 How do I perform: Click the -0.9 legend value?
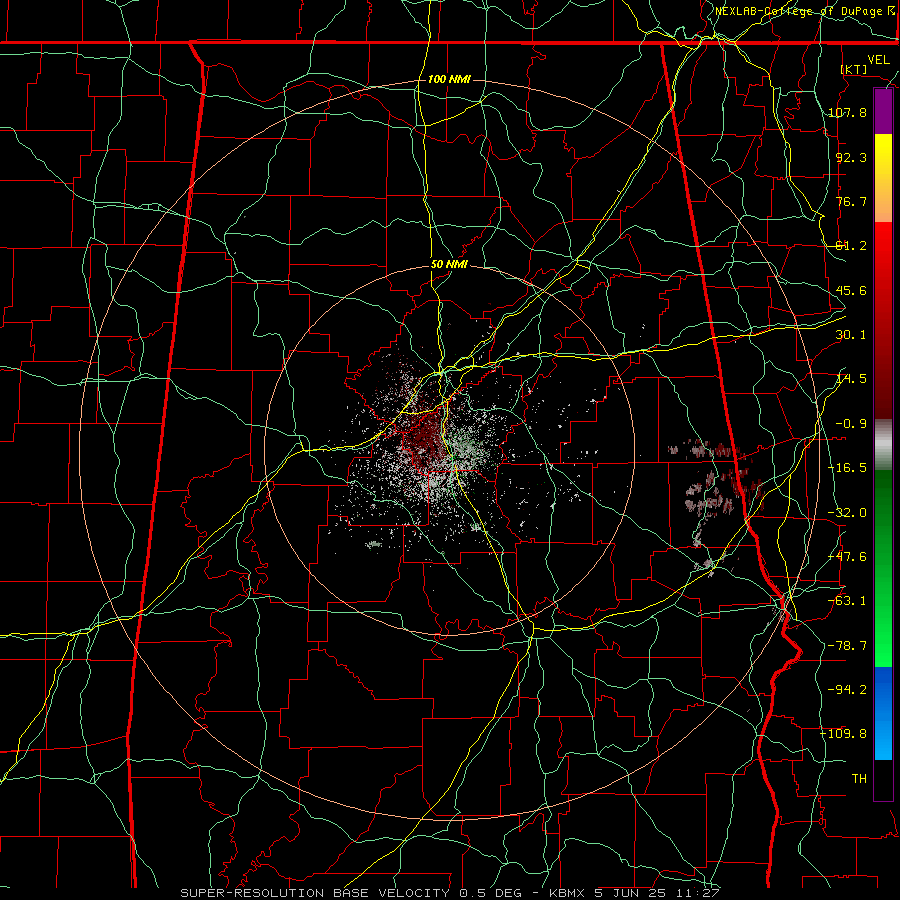coord(851,424)
